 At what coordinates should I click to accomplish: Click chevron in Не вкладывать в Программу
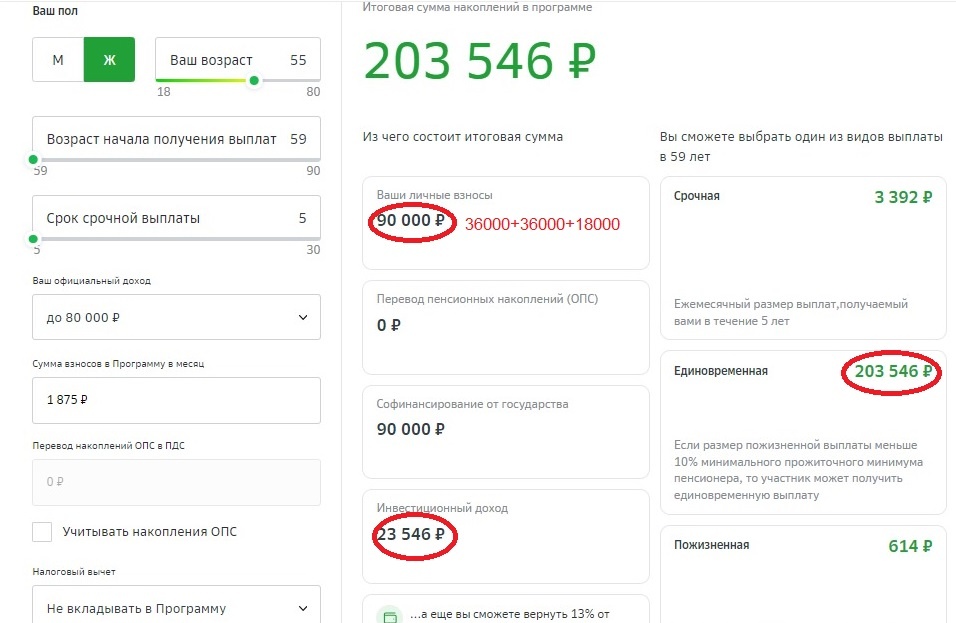(303, 608)
